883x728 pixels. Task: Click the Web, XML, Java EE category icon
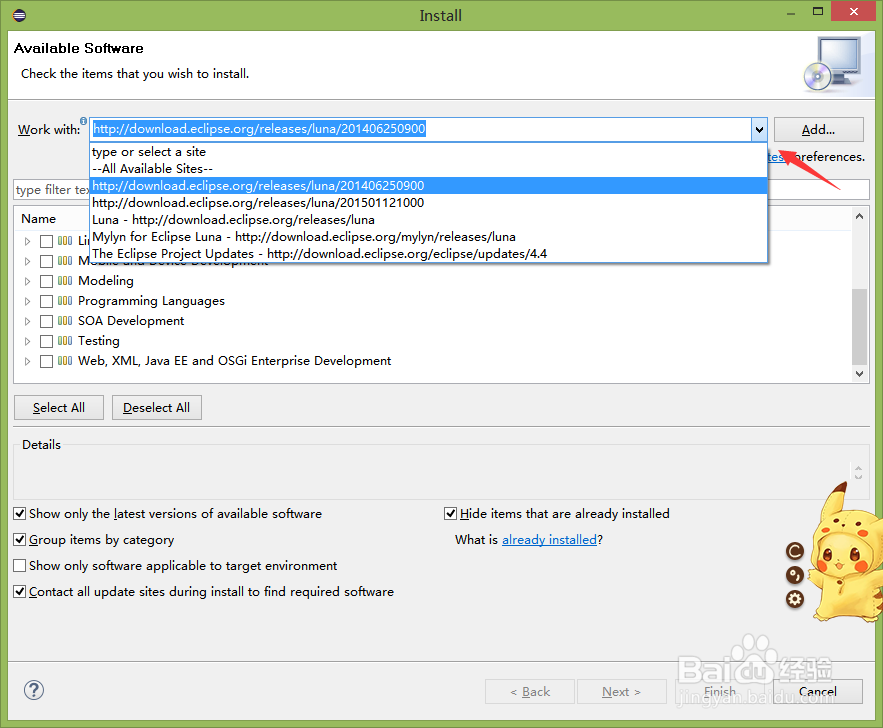[65, 360]
